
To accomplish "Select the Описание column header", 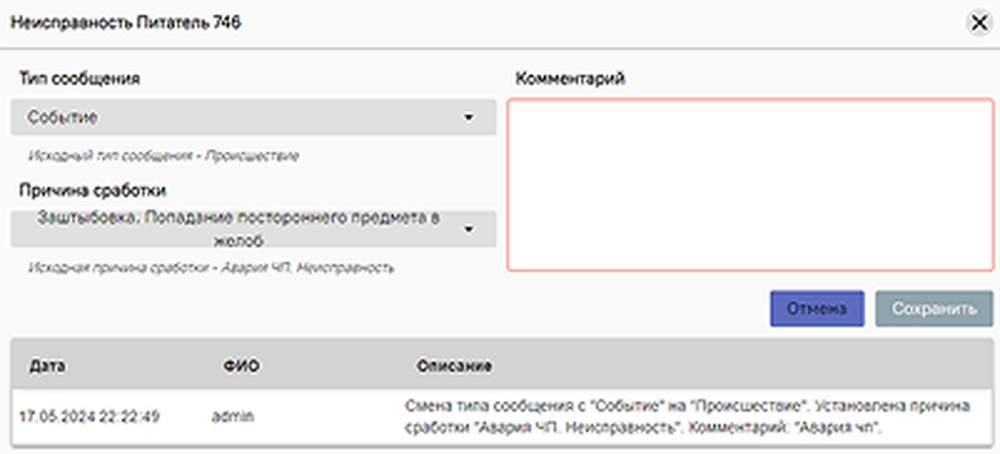I will tap(454, 366).
